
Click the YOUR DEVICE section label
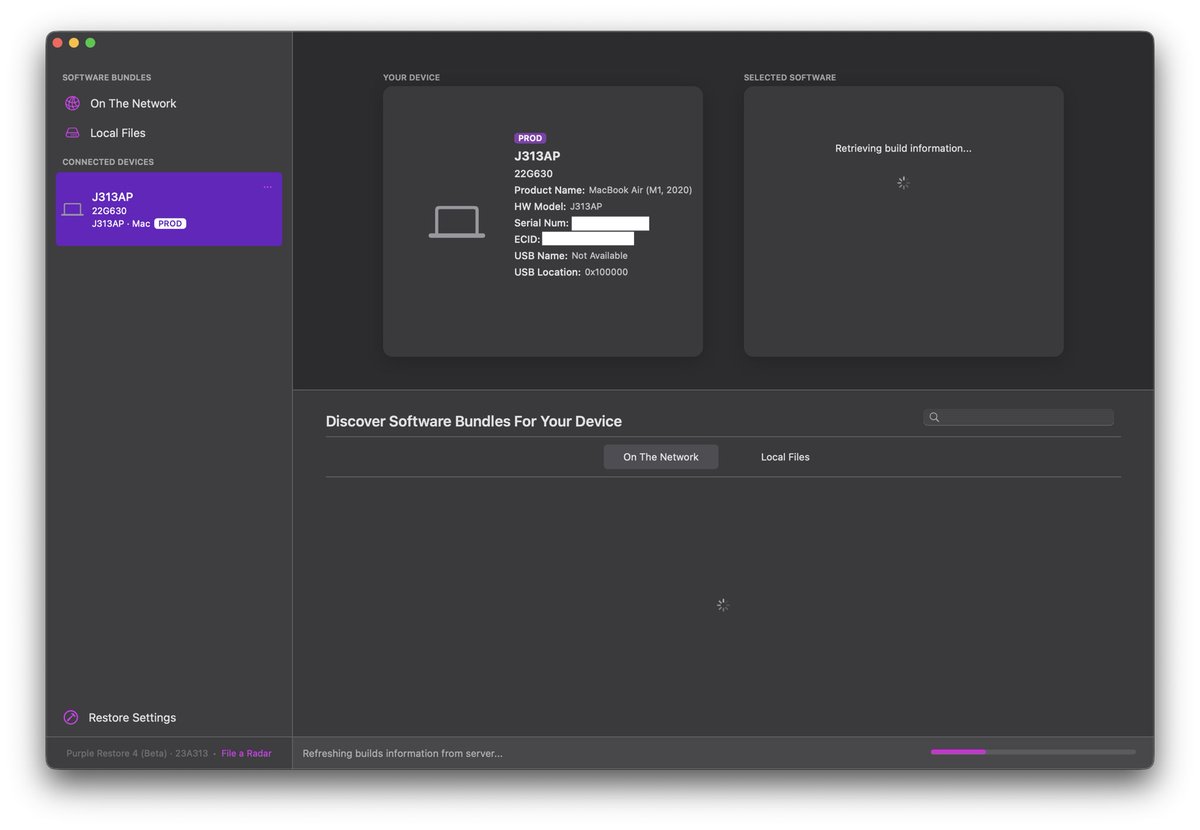point(411,77)
